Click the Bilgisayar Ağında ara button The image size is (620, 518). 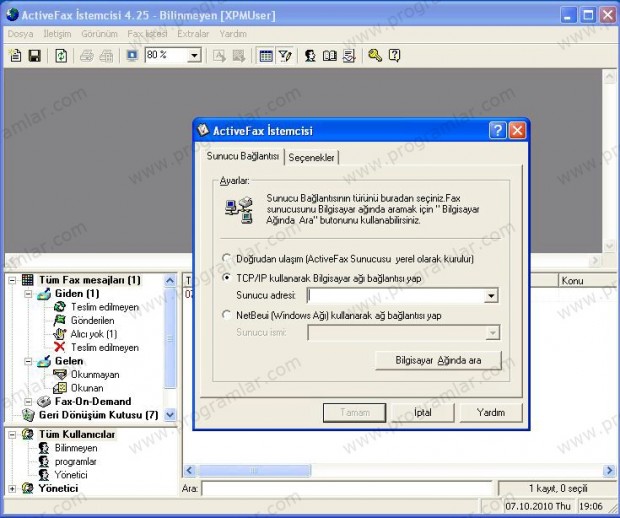pos(438,360)
